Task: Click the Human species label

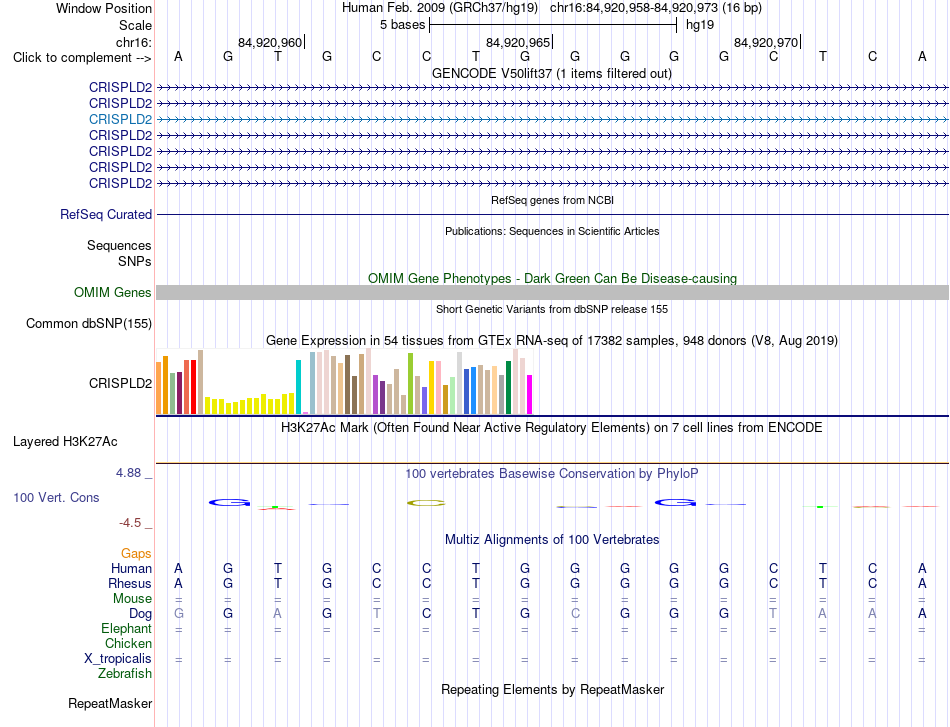Action: point(131,568)
